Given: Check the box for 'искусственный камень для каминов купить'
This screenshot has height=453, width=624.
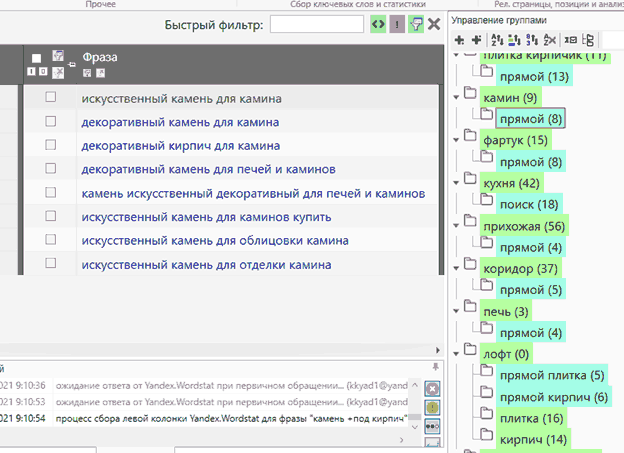Looking at the screenshot, I should point(51,216).
